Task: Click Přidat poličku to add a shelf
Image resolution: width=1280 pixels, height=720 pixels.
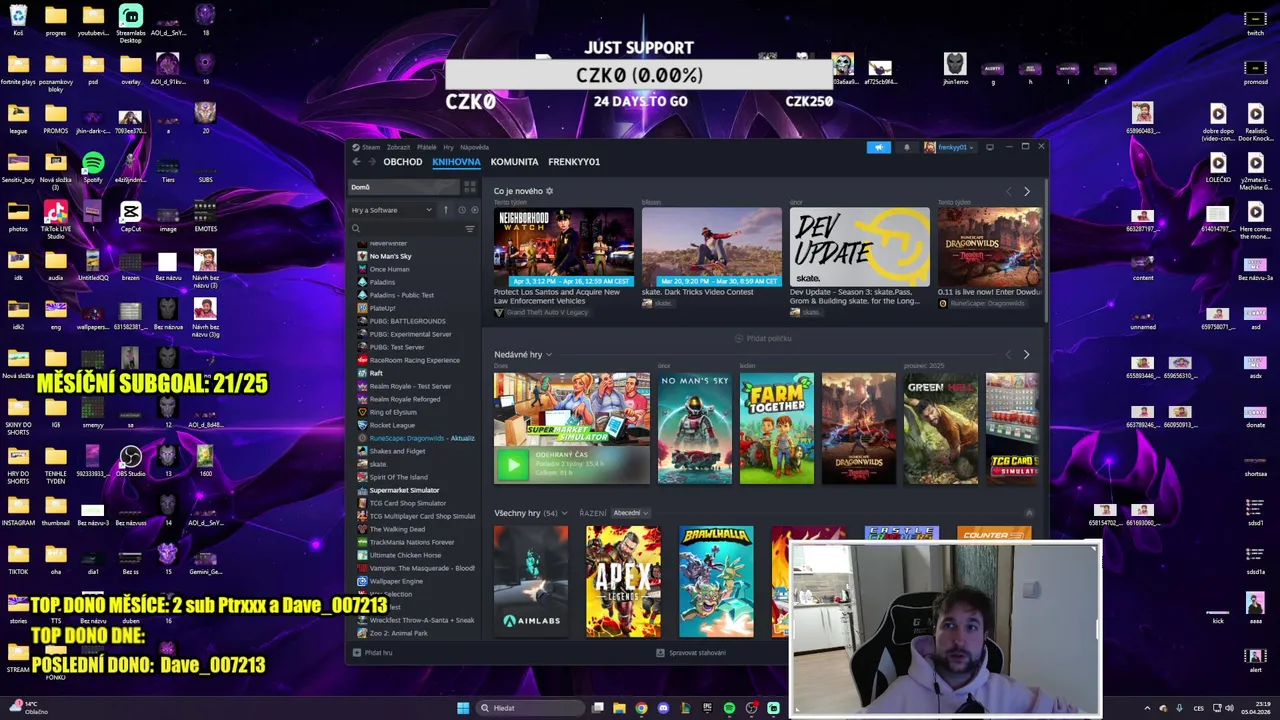Action: tap(763, 339)
